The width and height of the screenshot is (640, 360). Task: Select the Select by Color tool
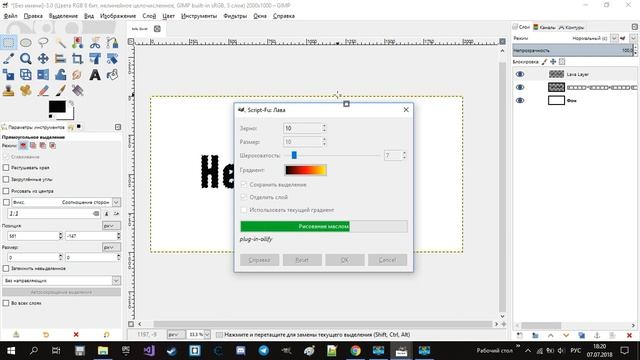pyautogui.click(x=78, y=42)
